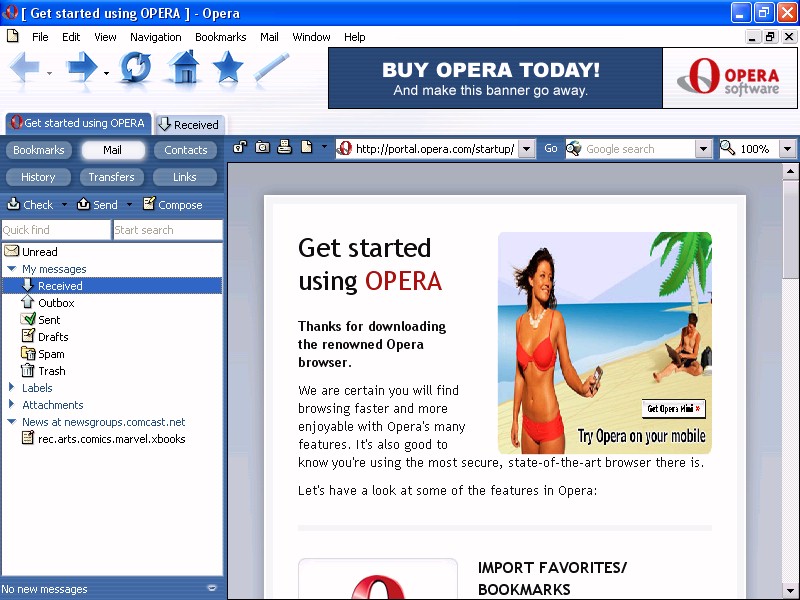The image size is (800, 600).
Task: Click the Outbox up-arrow icon
Action: pos(28,302)
